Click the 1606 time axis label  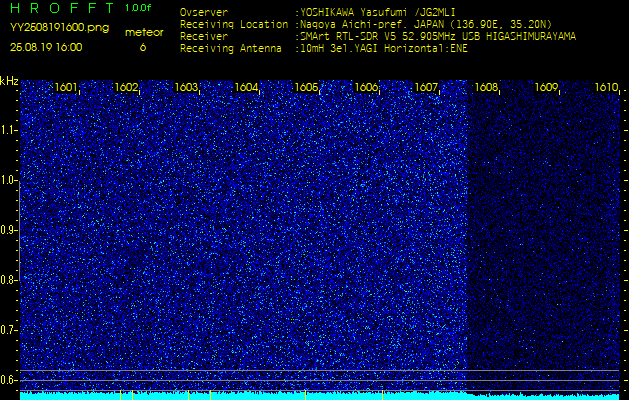(x=366, y=87)
